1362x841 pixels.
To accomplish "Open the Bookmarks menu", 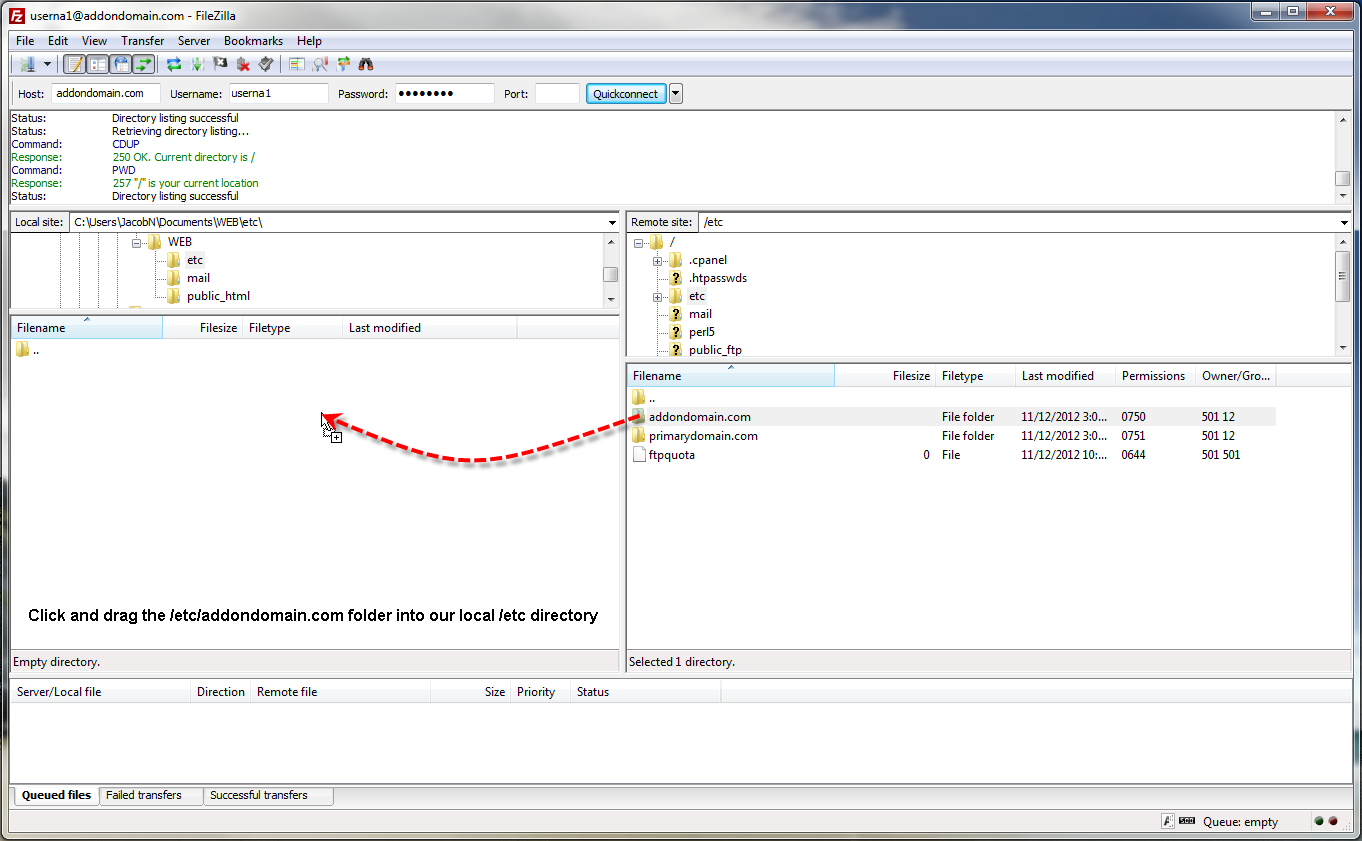I will (253, 41).
